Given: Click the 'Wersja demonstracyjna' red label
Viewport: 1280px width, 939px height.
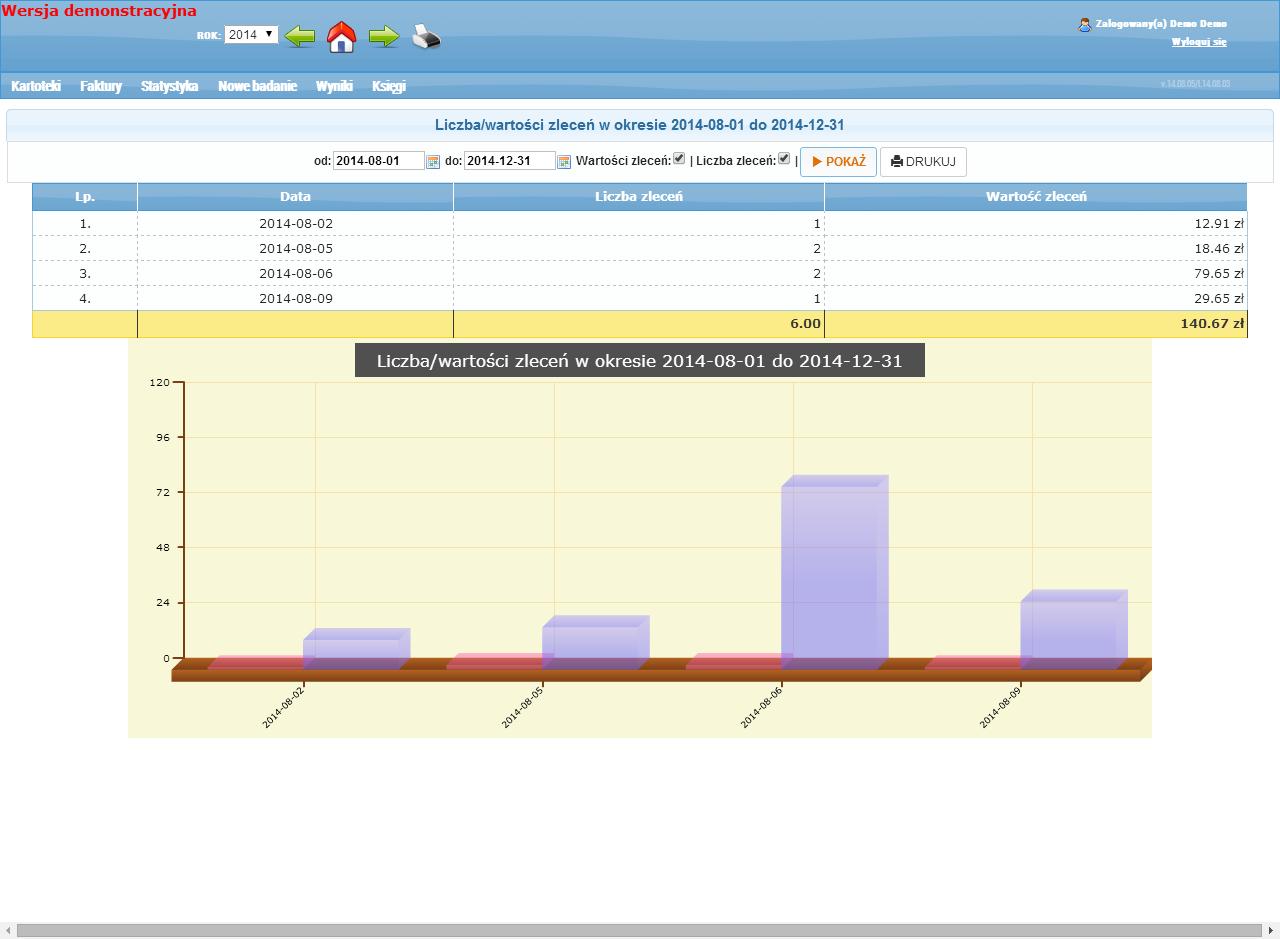Looking at the screenshot, I should pyautogui.click(x=99, y=11).
